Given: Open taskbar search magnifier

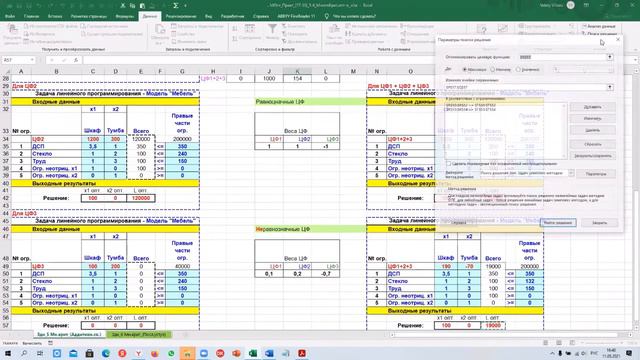Looking at the screenshot, I should tap(24, 353).
